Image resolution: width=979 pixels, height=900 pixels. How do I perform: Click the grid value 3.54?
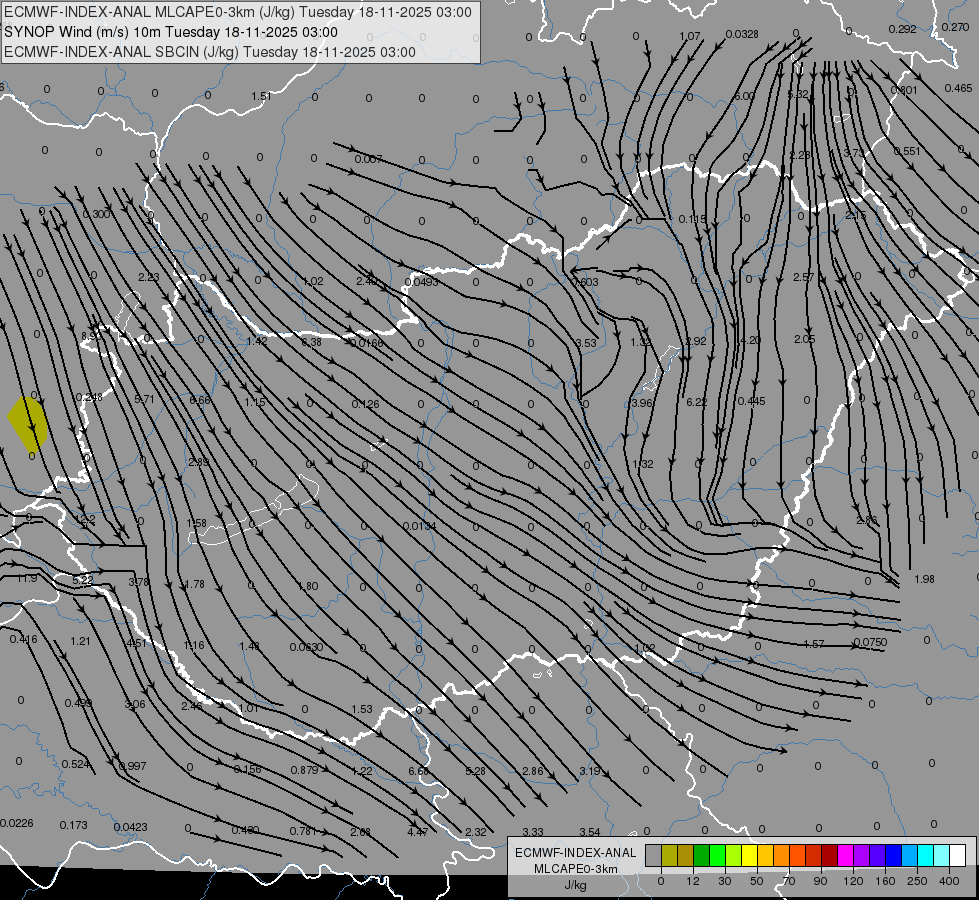click(x=589, y=832)
